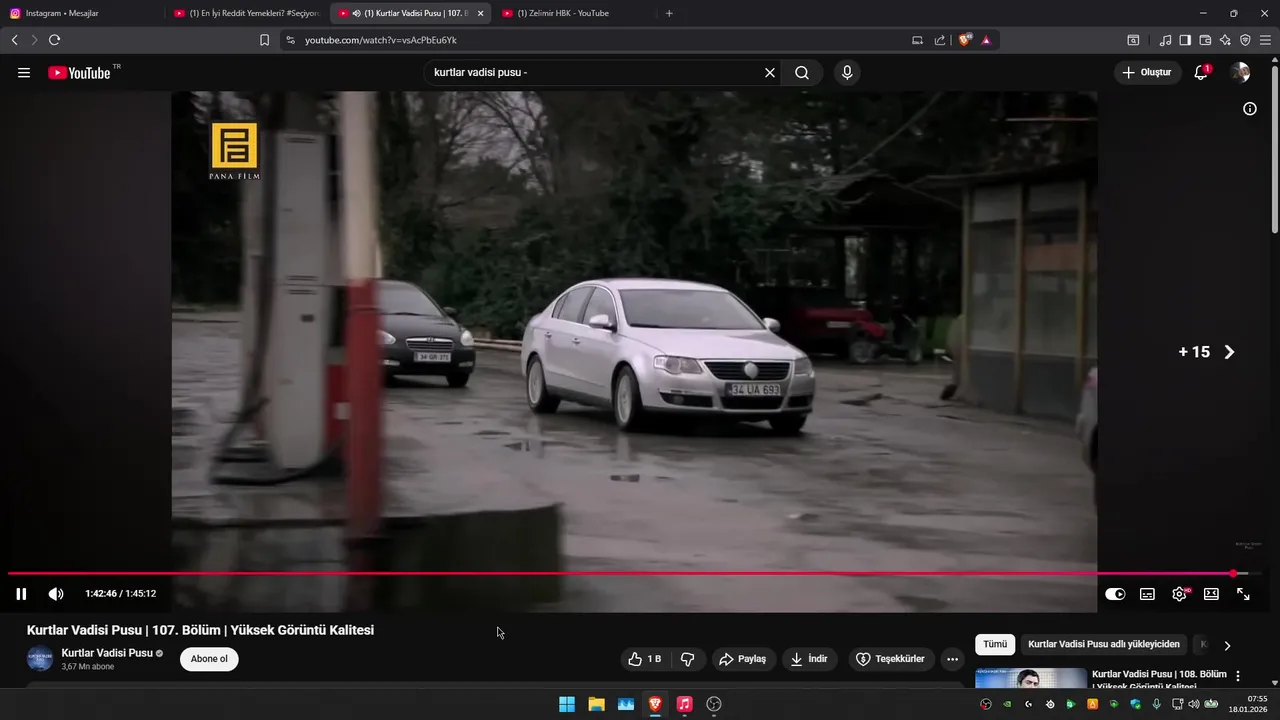Go to the YouTube home logo
The height and width of the screenshot is (720, 1280).
[79, 73]
